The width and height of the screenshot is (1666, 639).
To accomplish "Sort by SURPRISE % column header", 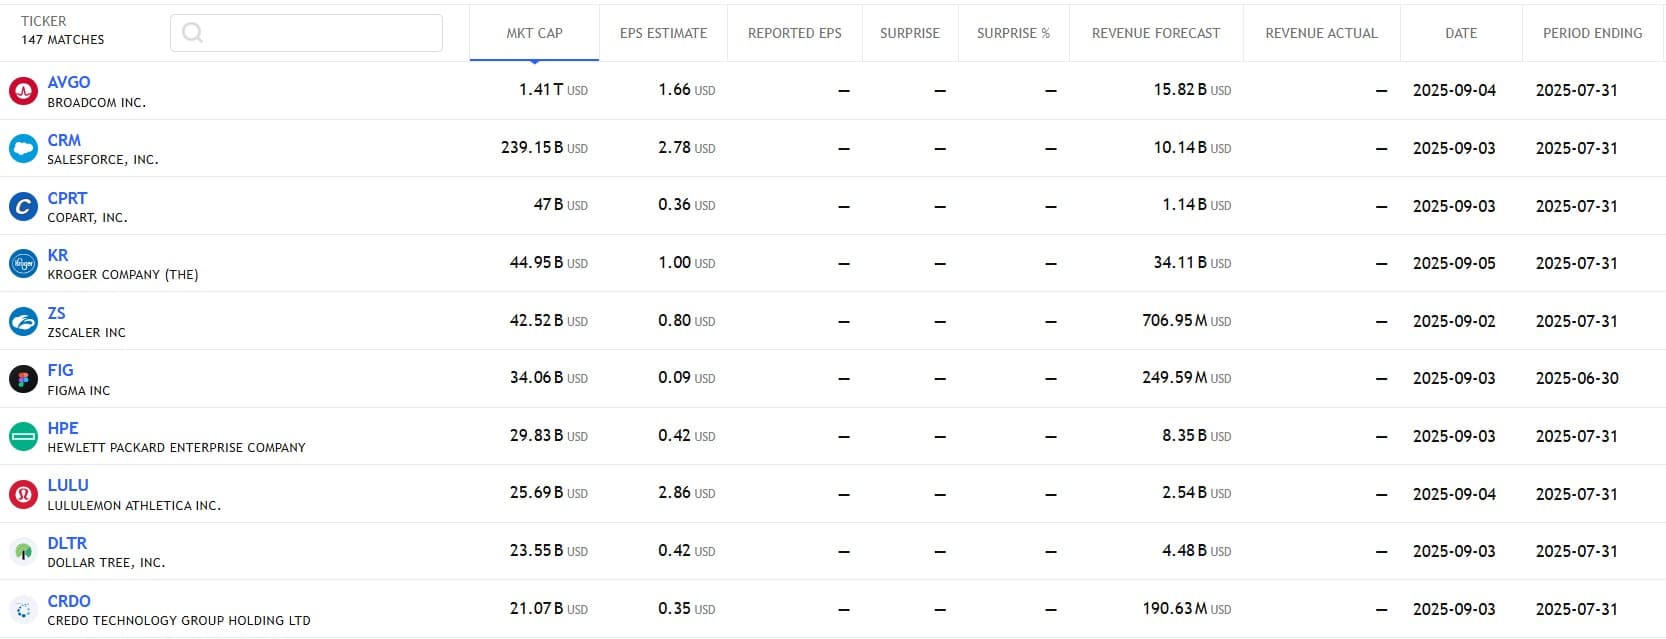I will click(1013, 33).
